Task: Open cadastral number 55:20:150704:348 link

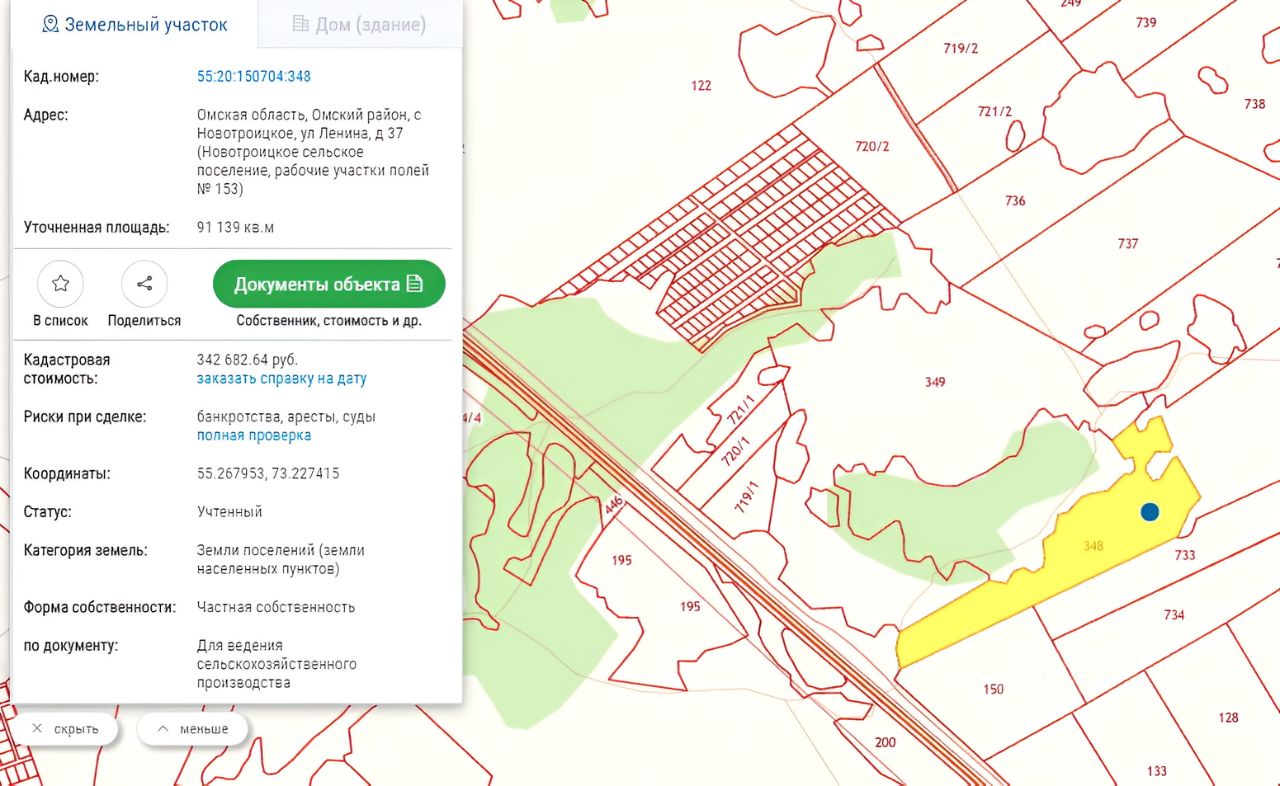Action: [x=254, y=76]
